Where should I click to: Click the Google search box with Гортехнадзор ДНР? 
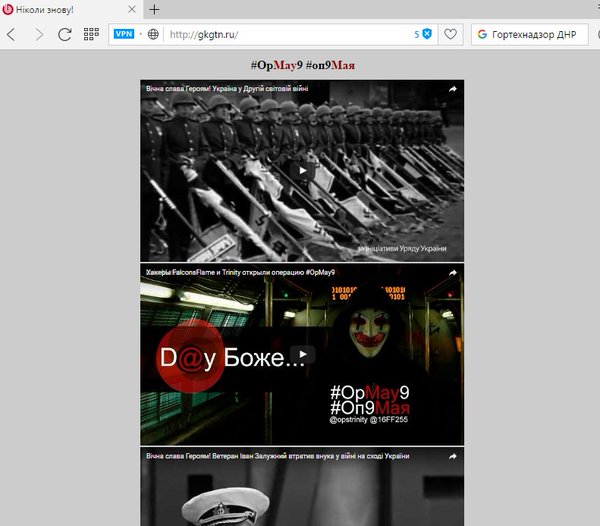530,34
